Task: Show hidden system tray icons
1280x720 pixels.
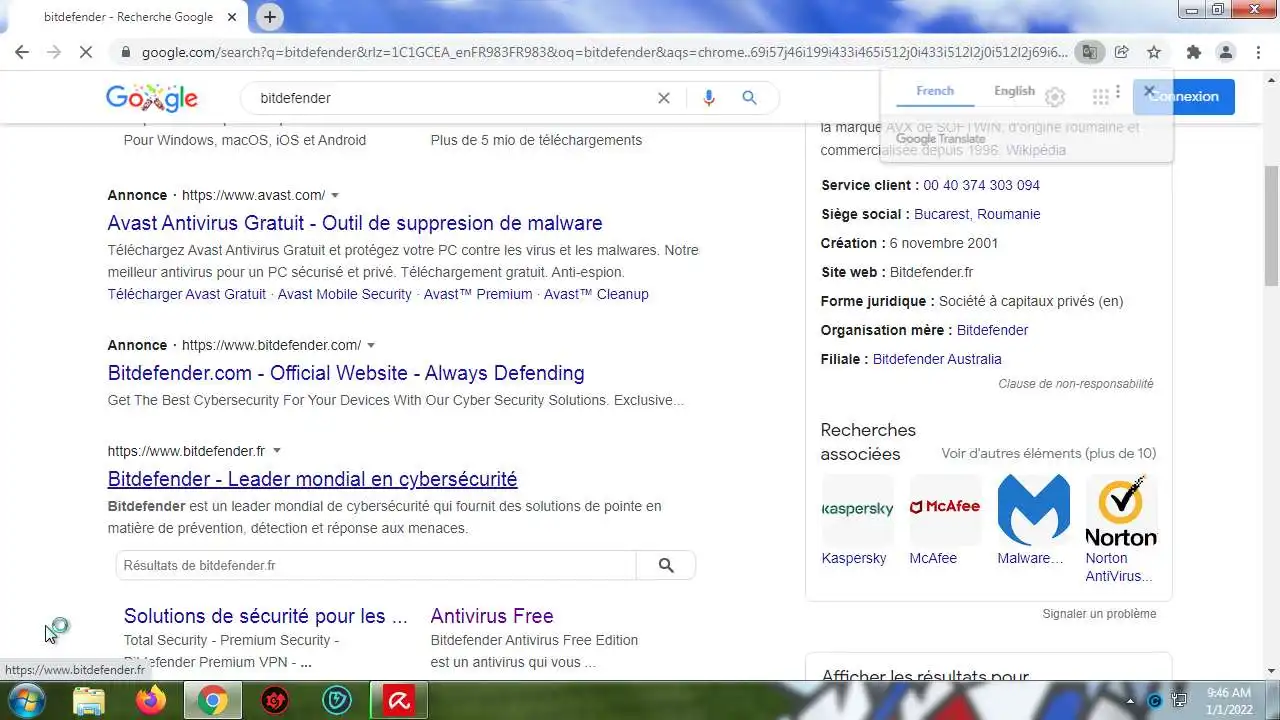Action: click(x=1131, y=701)
